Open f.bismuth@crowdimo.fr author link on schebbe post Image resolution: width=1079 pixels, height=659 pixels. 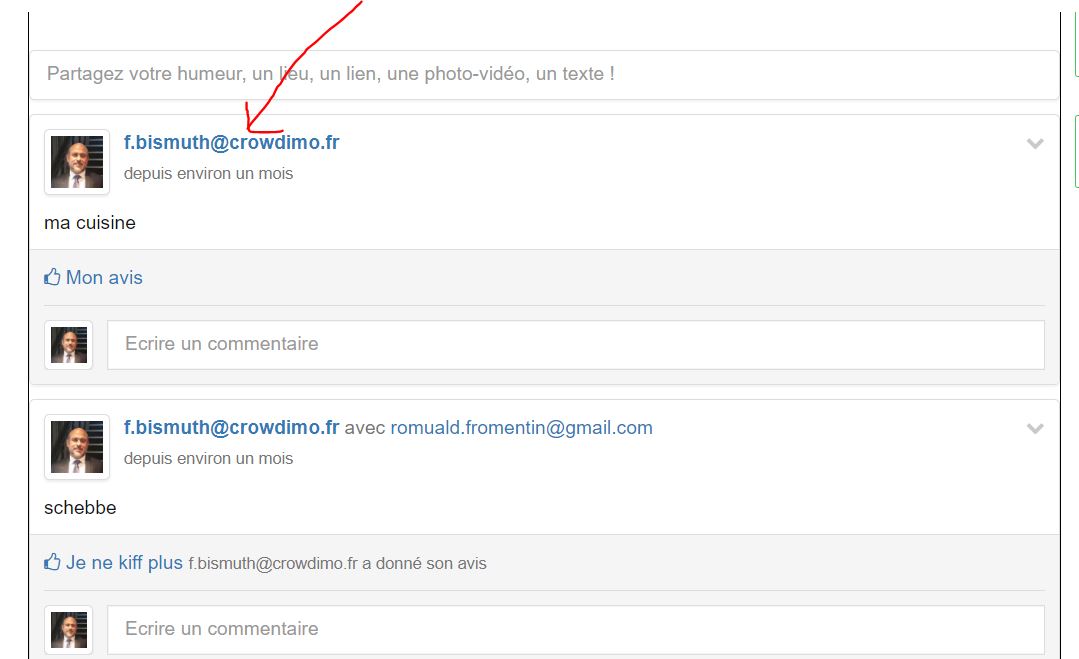pos(231,427)
